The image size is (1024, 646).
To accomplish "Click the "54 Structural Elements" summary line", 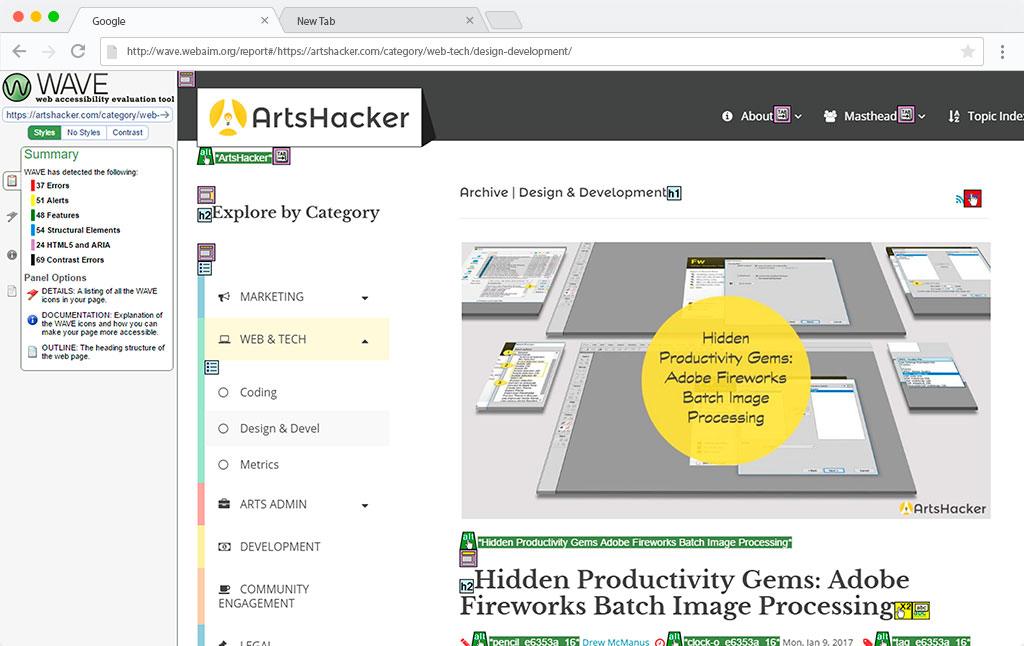I will click(78, 231).
